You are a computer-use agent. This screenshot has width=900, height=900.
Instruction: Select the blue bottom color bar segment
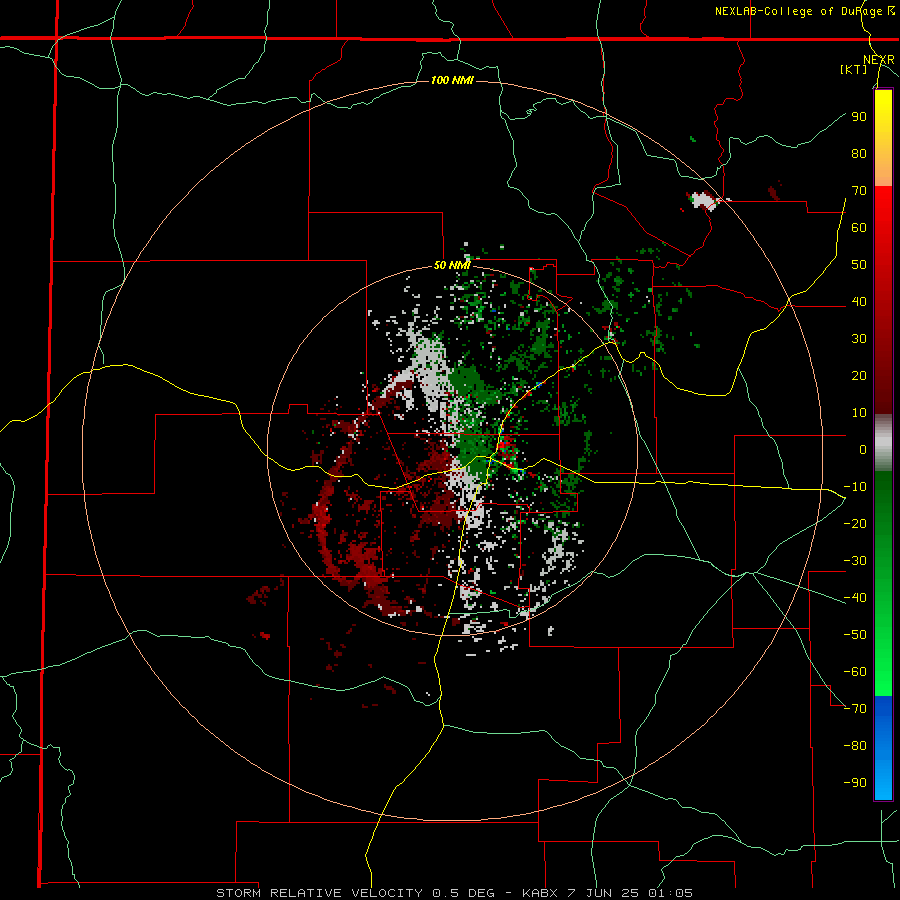pyautogui.click(x=883, y=747)
